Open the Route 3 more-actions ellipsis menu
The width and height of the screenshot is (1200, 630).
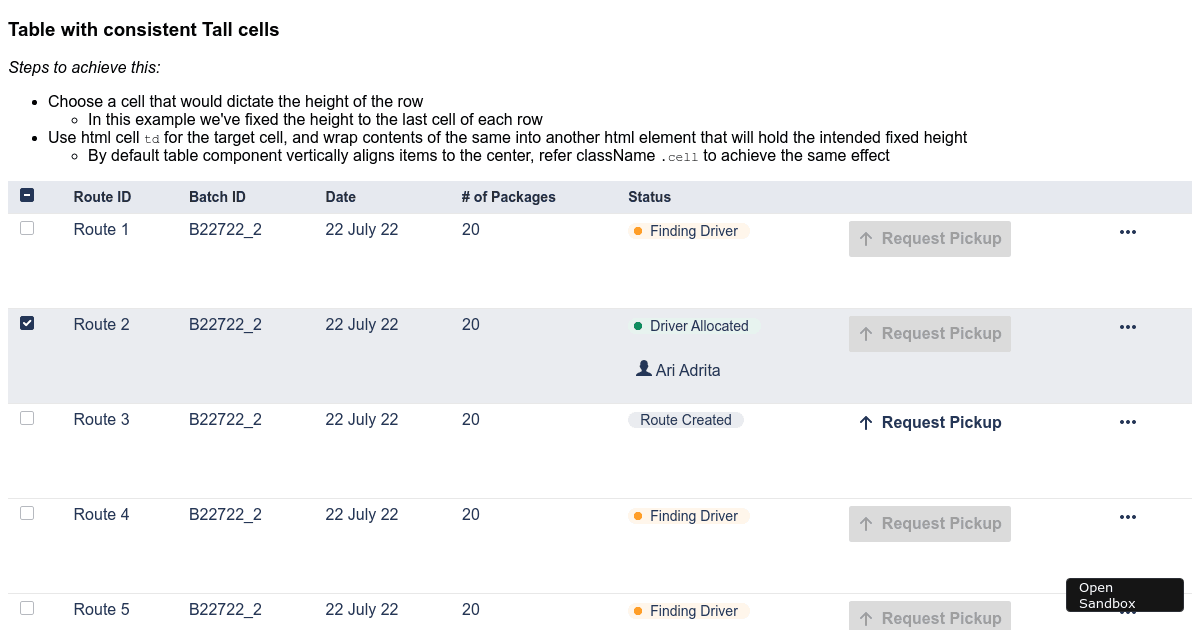pos(1128,422)
